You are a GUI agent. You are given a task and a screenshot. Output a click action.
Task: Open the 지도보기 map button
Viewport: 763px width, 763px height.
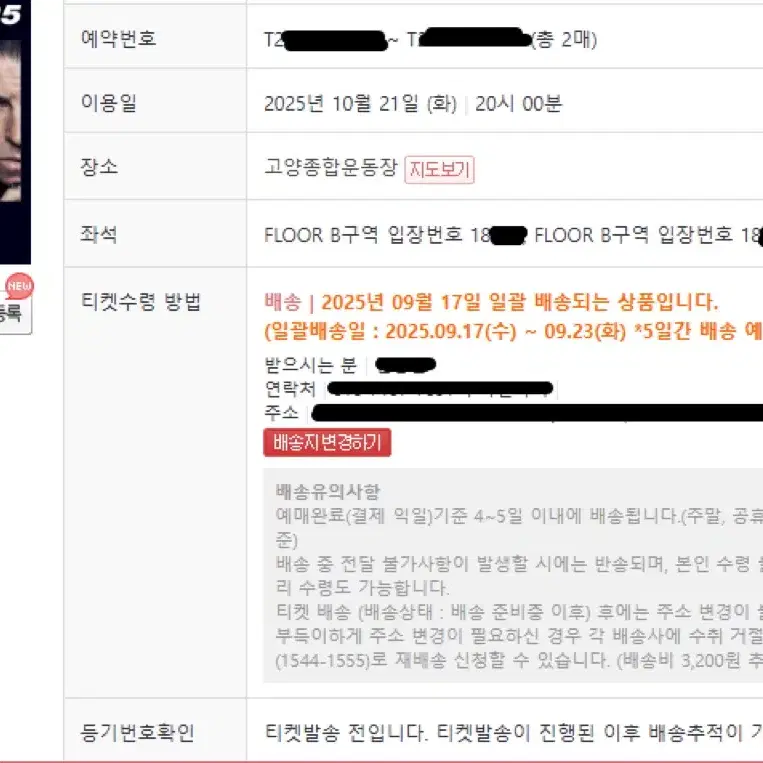click(x=439, y=169)
